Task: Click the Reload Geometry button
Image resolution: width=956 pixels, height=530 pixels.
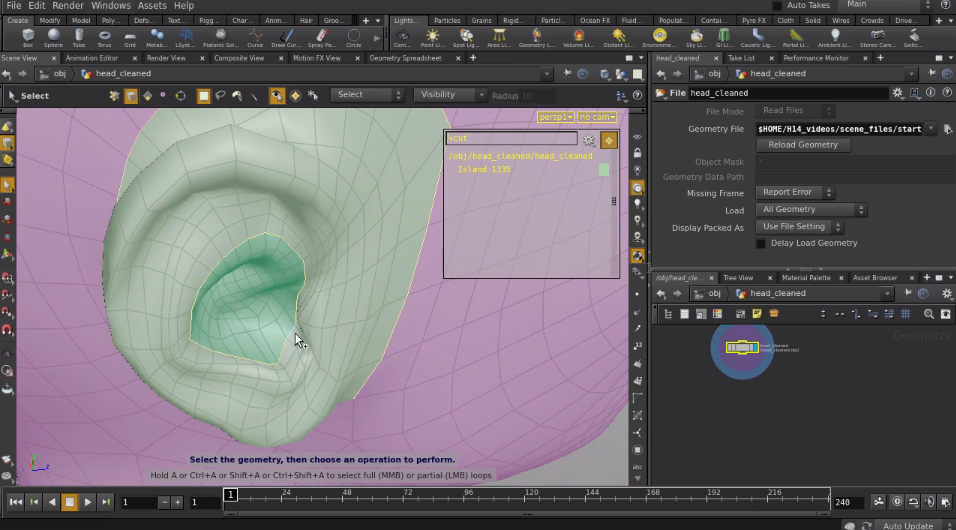Action: pyautogui.click(x=803, y=145)
